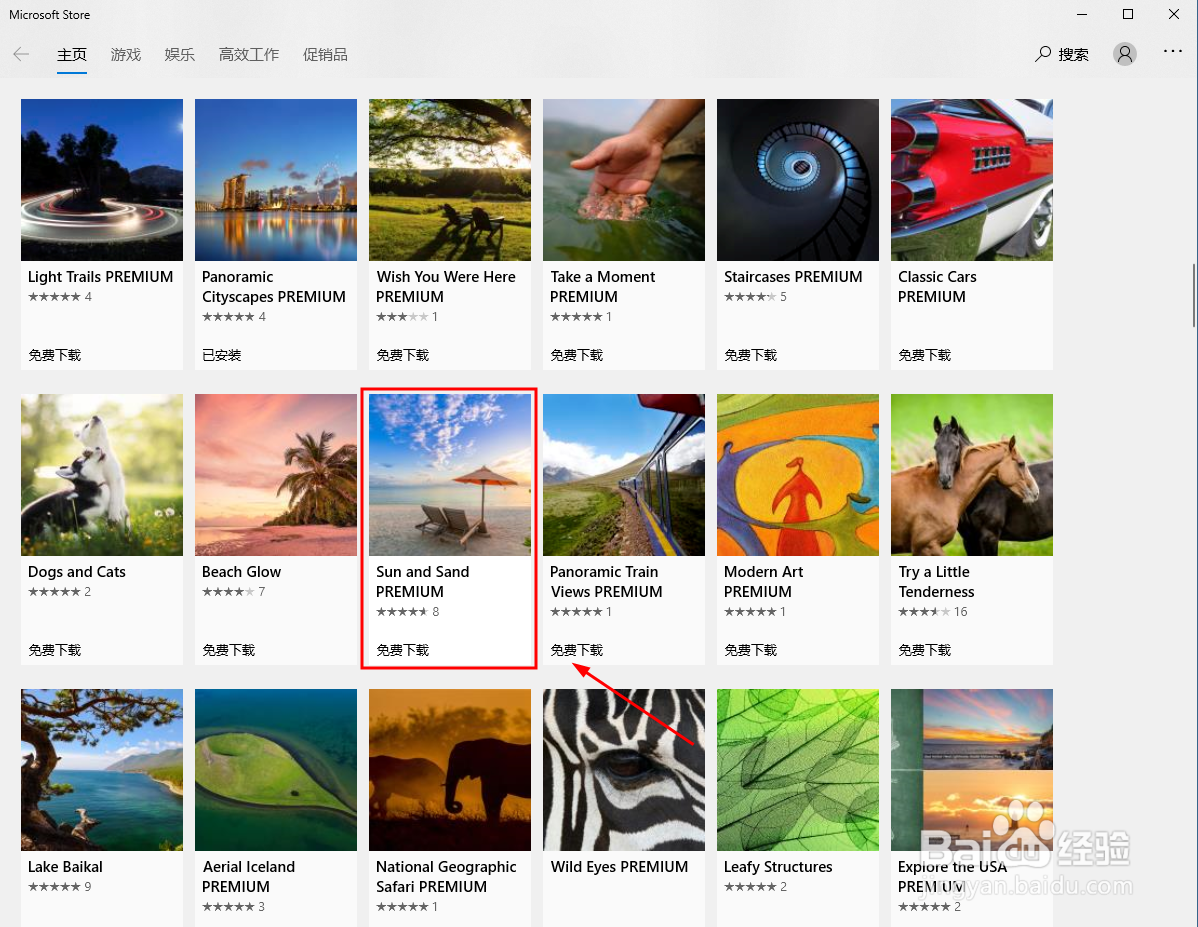This screenshot has height=927, width=1198.
Task: Open the 促销品 category
Action: pyautogui.click(x=325, y=55)
